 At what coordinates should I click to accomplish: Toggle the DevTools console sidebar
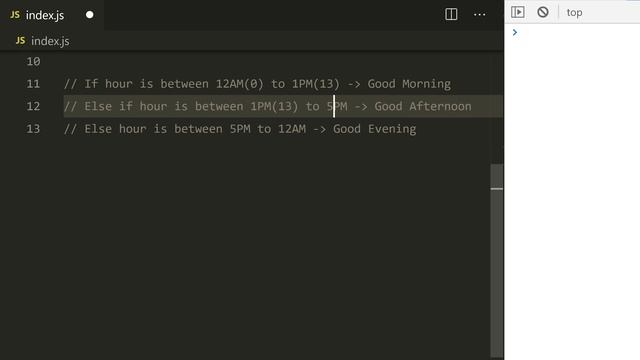518,12
